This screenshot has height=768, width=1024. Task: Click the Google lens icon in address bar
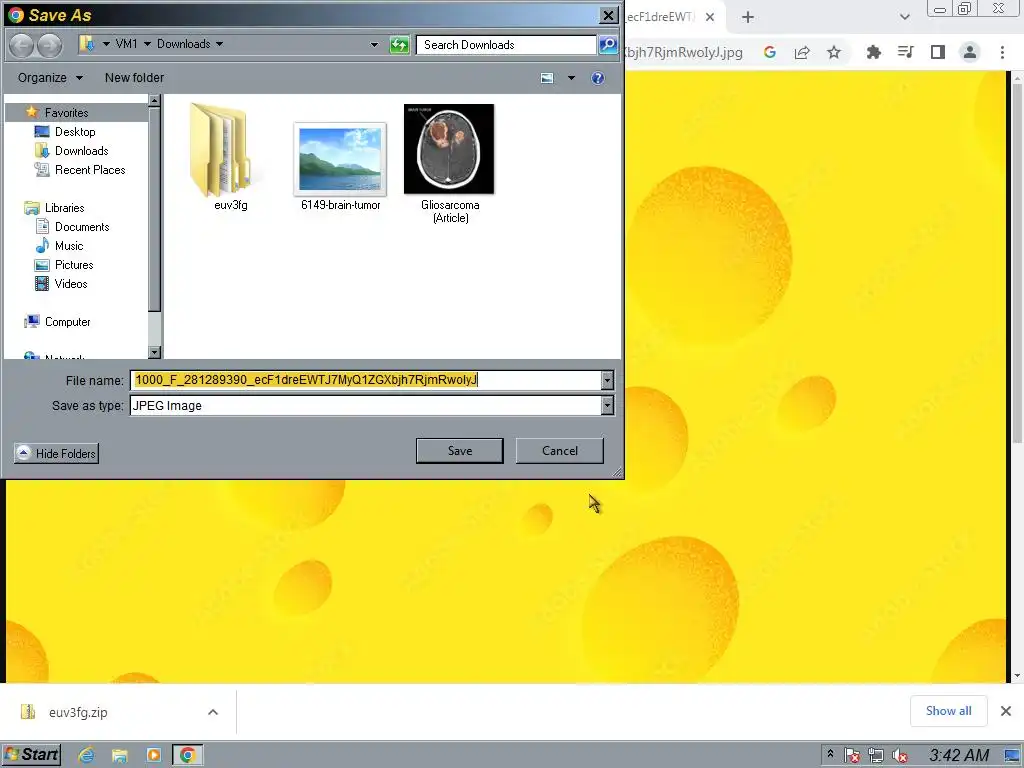point(770,52)
